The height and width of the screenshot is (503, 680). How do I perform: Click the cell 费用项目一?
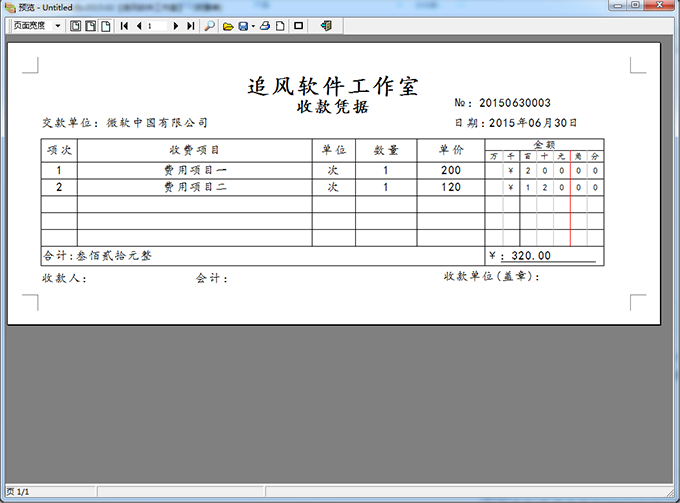(x=195, y=170)
